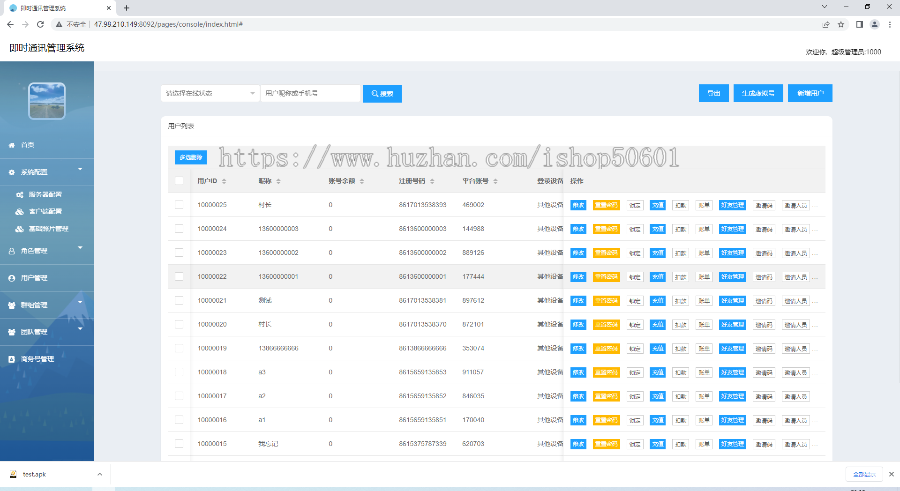The height and width of the screenshot is (491, 900).
Task: Expand the 群组管理 menu arrow
Action: point(80,302)
